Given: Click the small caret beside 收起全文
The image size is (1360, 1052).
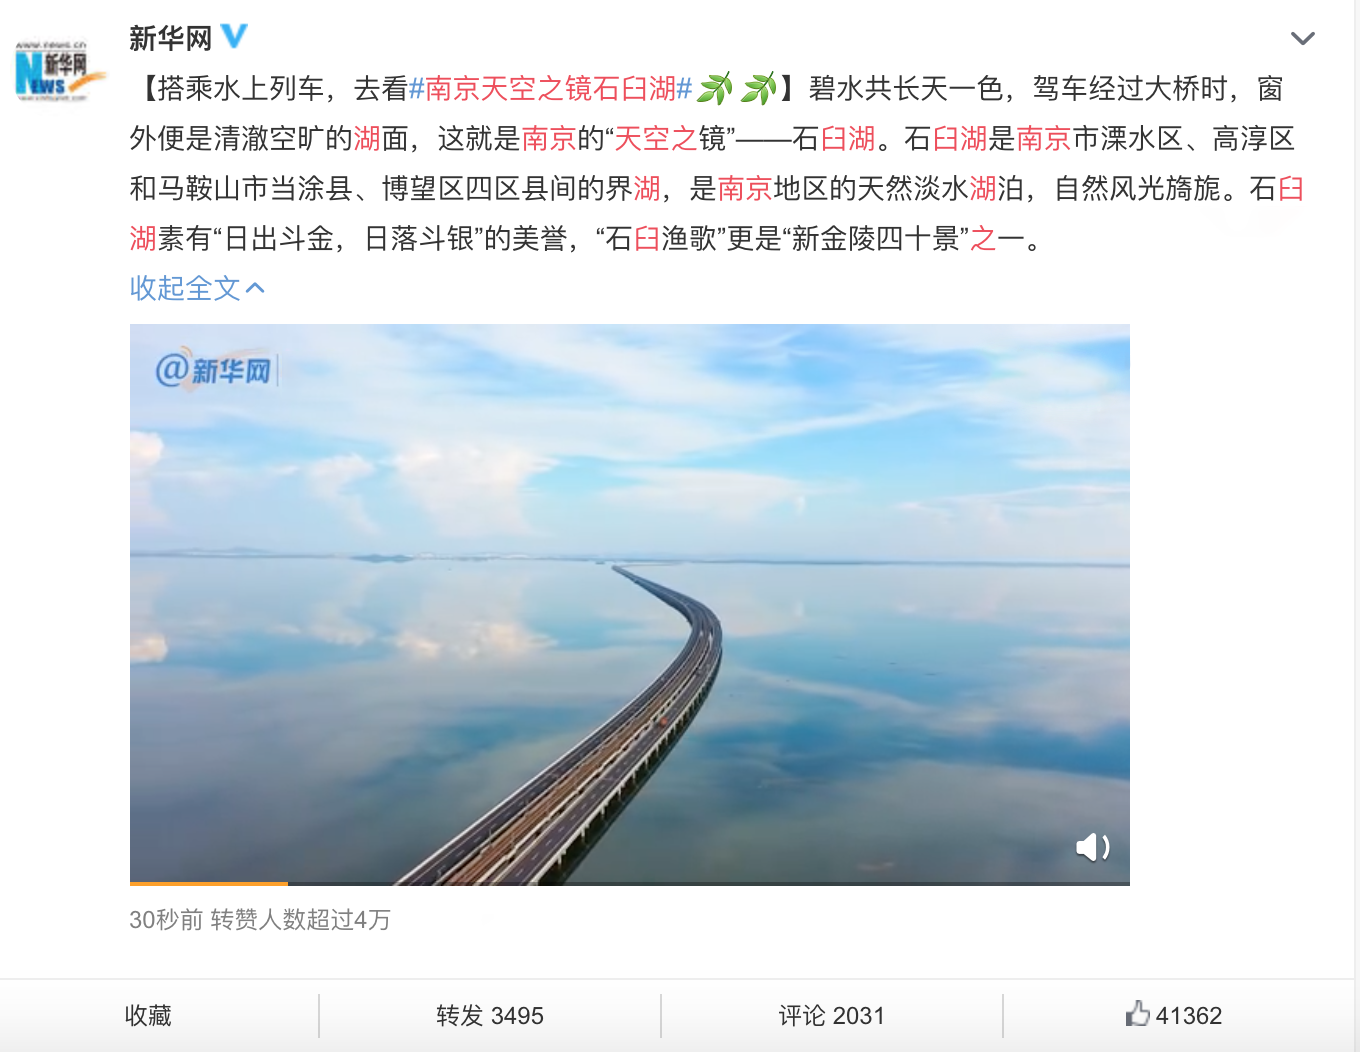Looking at the screenshot, I should pos(255,289).
